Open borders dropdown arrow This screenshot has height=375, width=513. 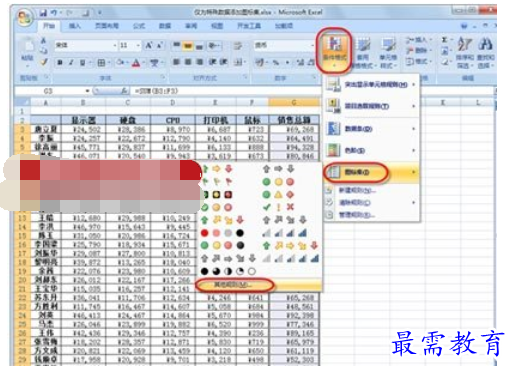pyautogui.click(x=108, y=62)
